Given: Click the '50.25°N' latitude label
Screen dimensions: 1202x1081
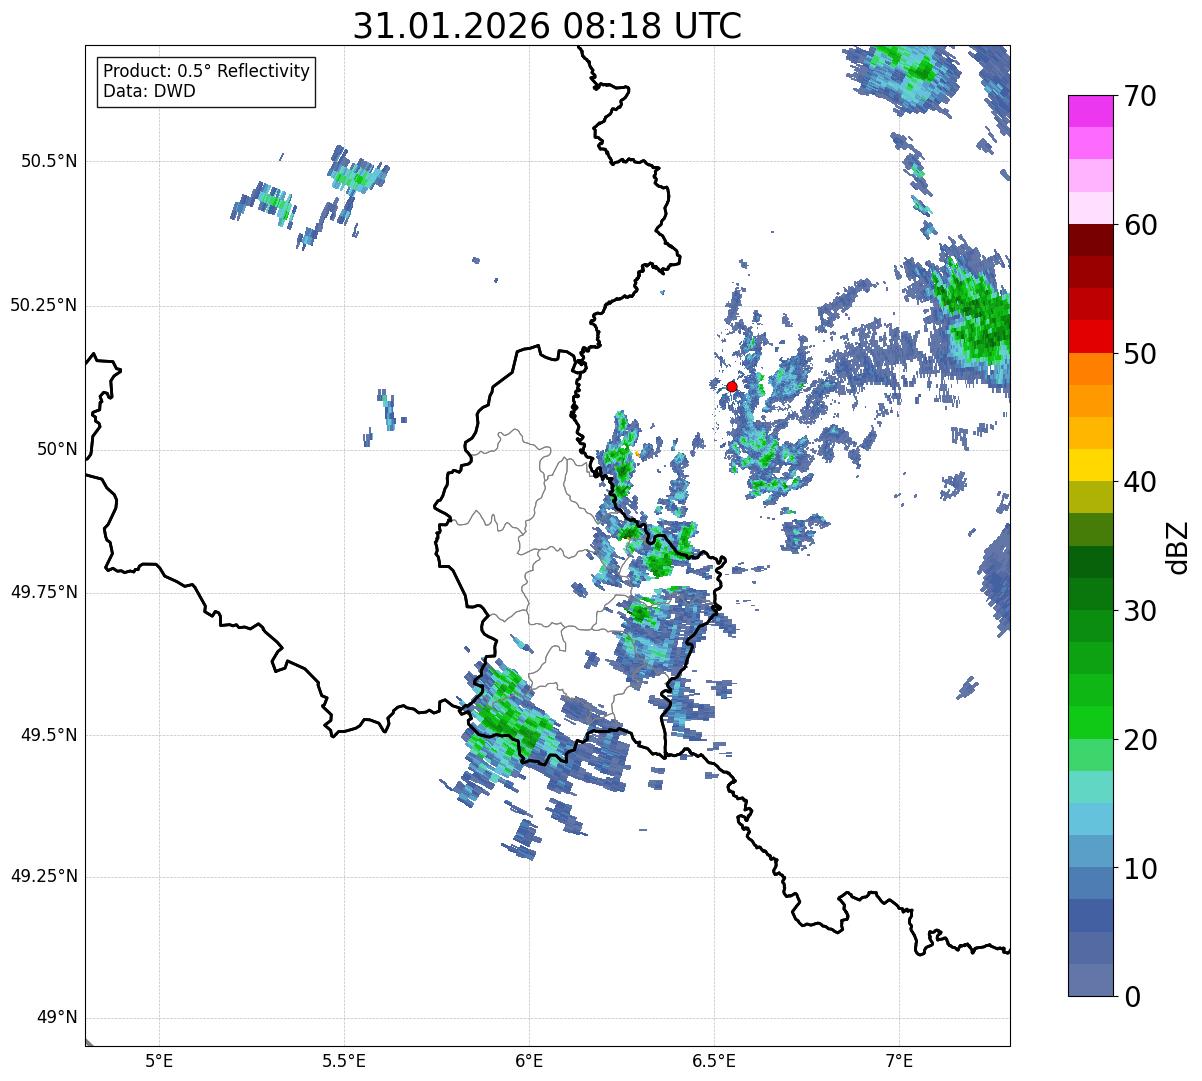Looking at the screenshot, I should (44, 305).
